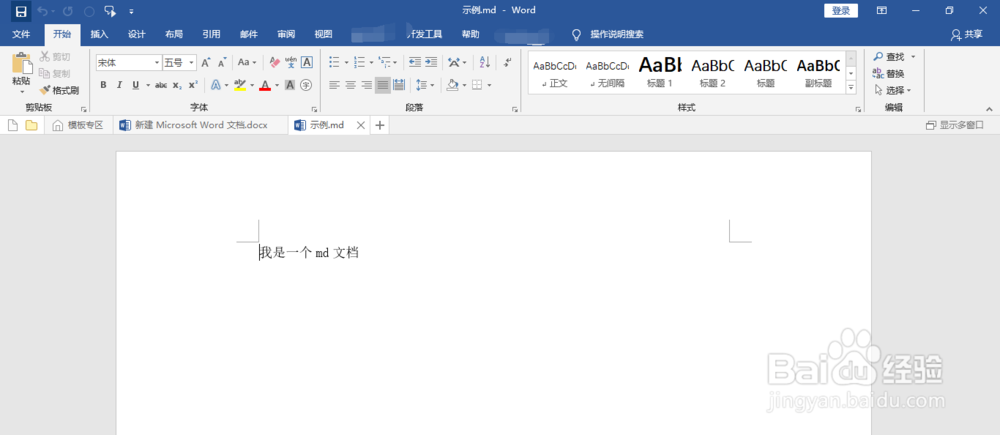Add a new tab with plus button
The image size is (1000, 435).
(379, 126)
